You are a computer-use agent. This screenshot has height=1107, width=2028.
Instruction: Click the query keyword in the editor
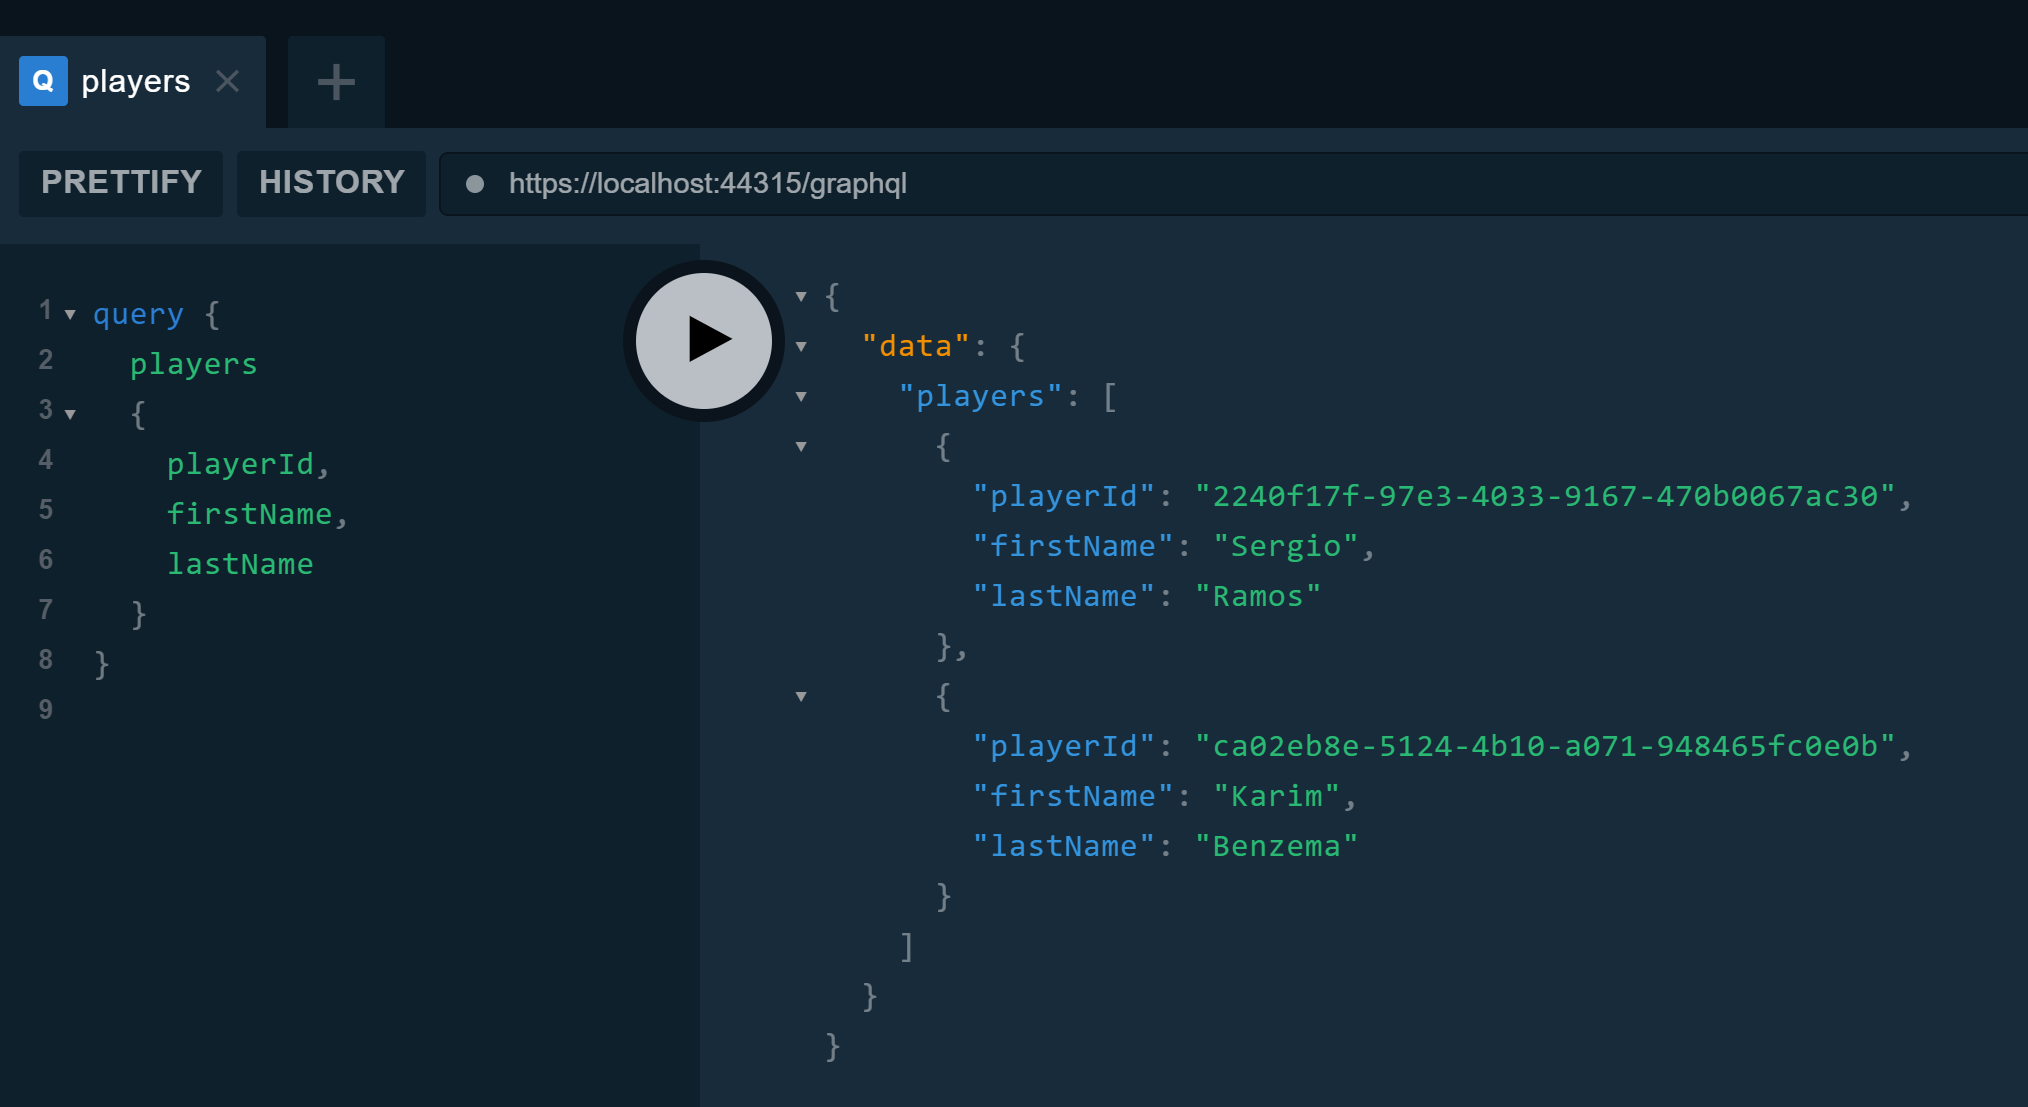click(x=138, y=315)
